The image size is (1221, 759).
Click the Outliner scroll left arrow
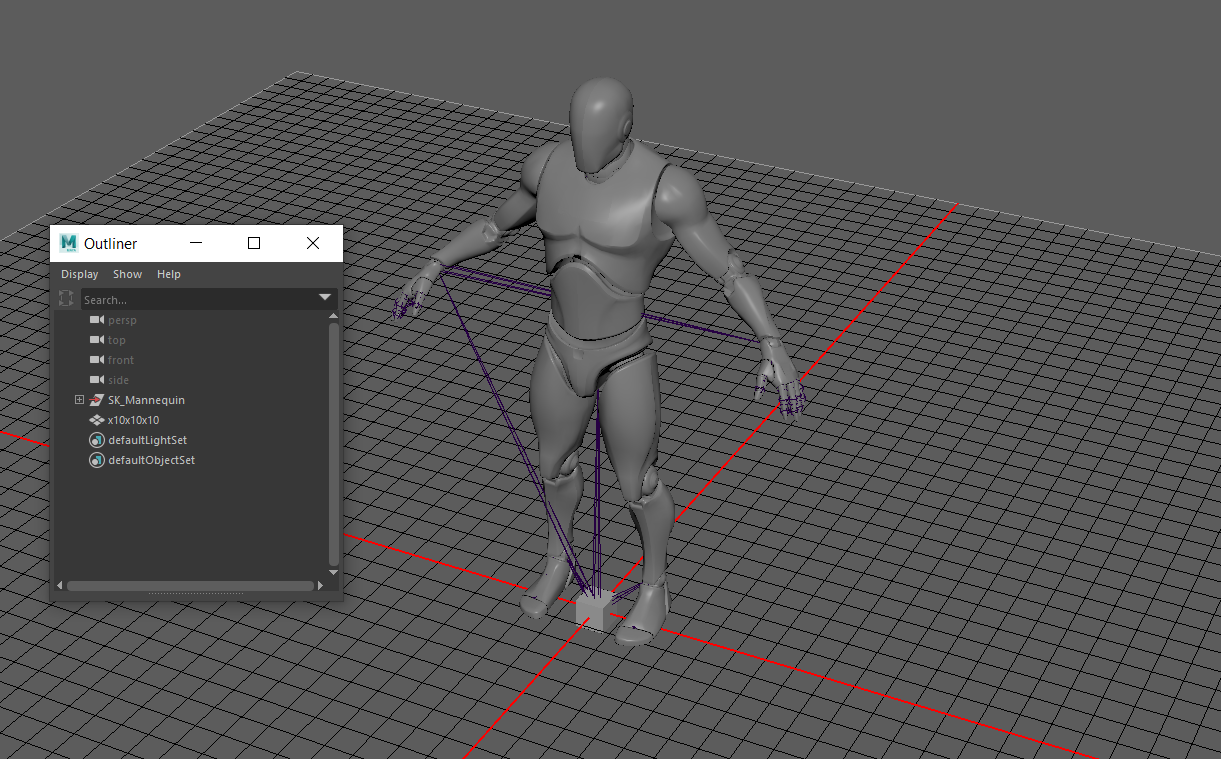[60, 586]
